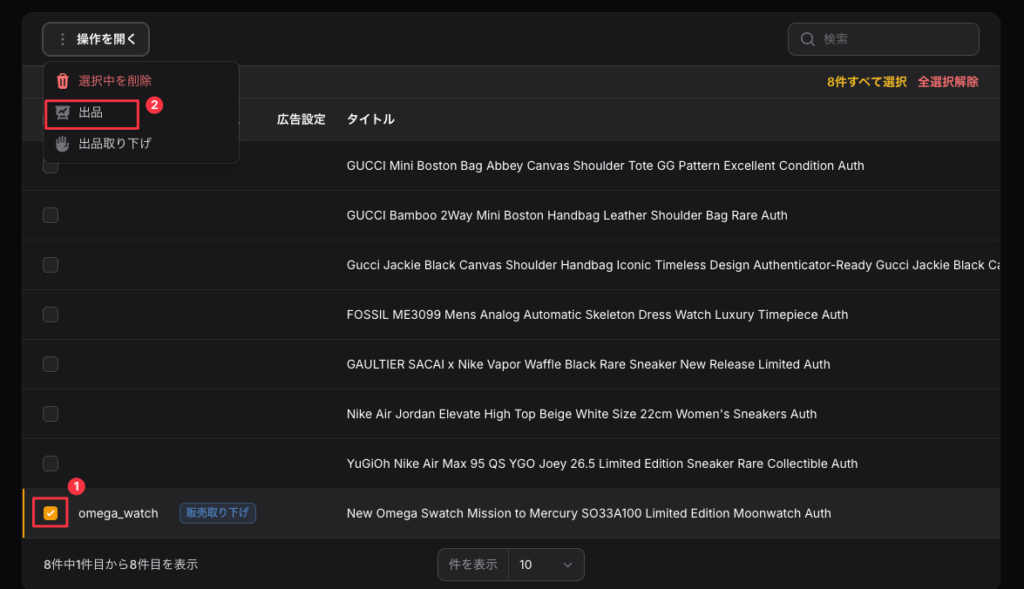Click the 8件すべて選択 link

click(x=866, y=82)
